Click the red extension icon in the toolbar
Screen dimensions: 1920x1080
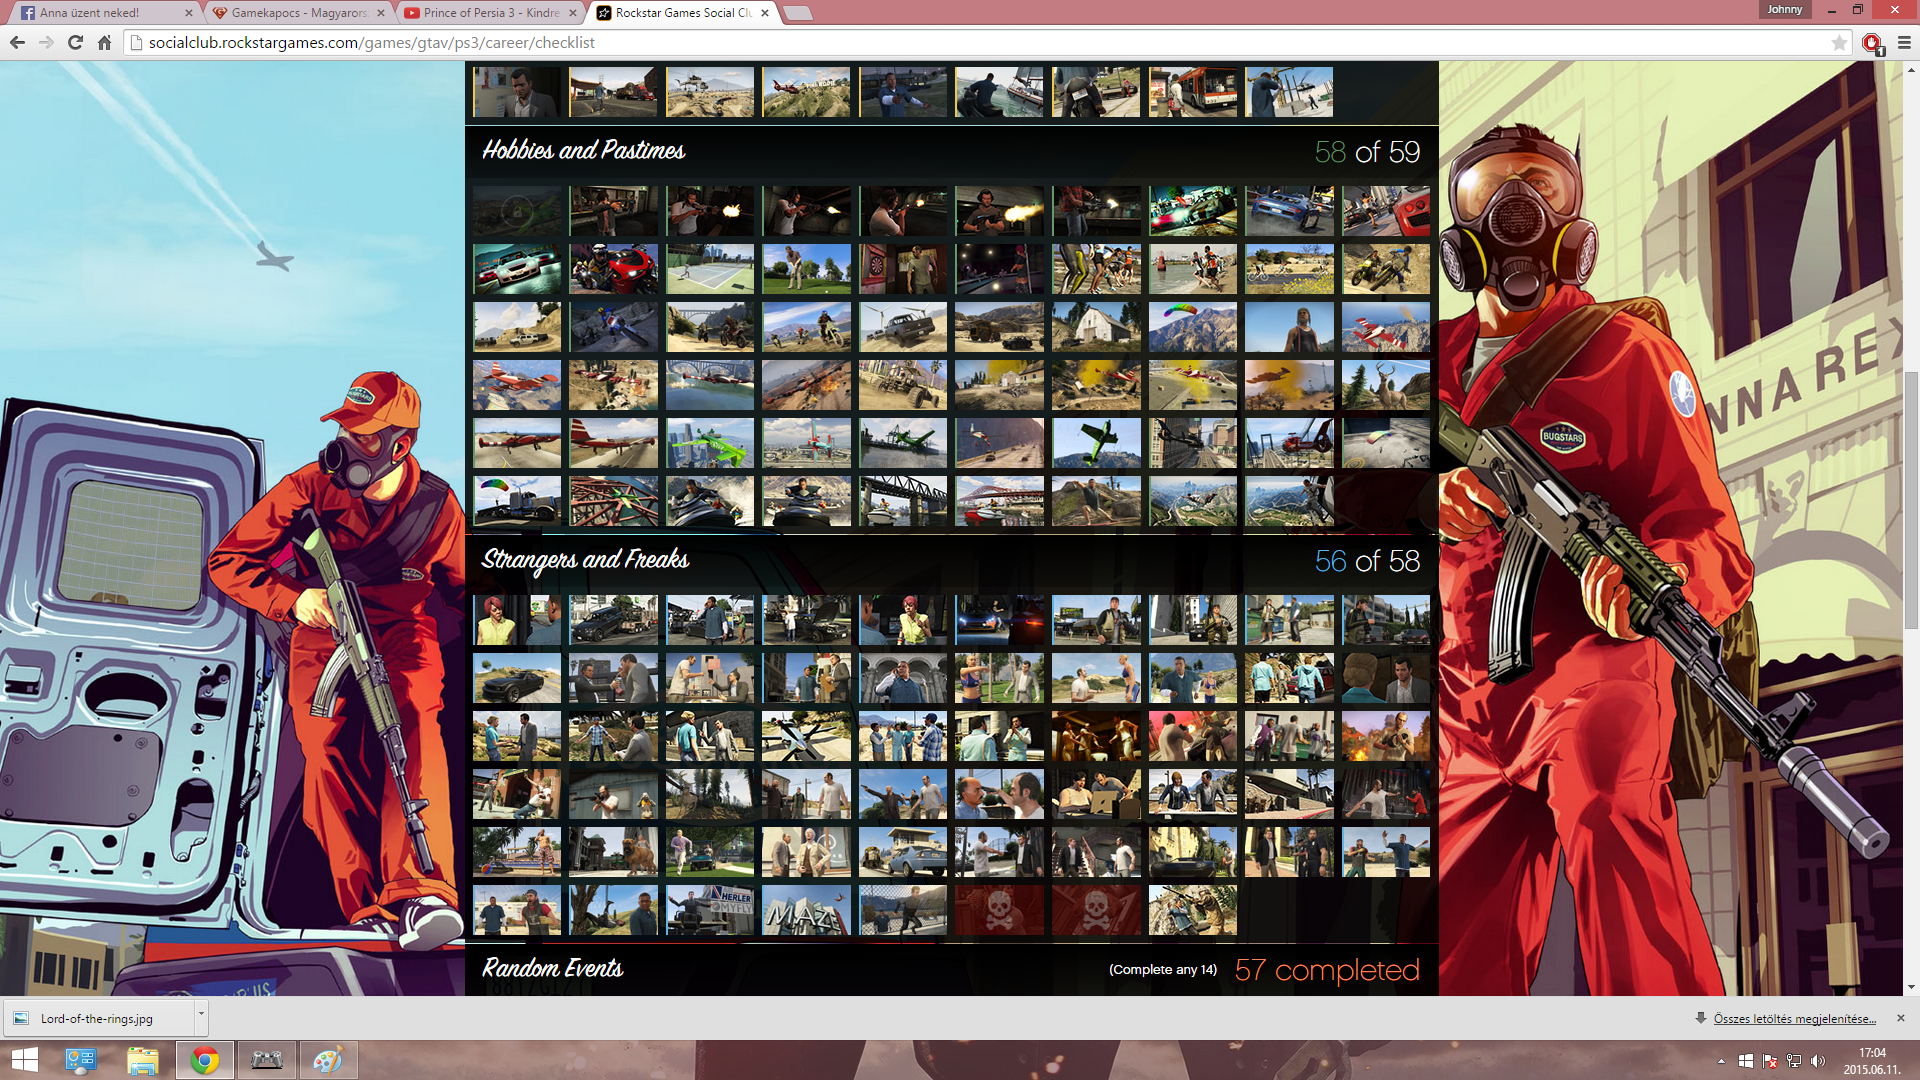coord(1872,42)
